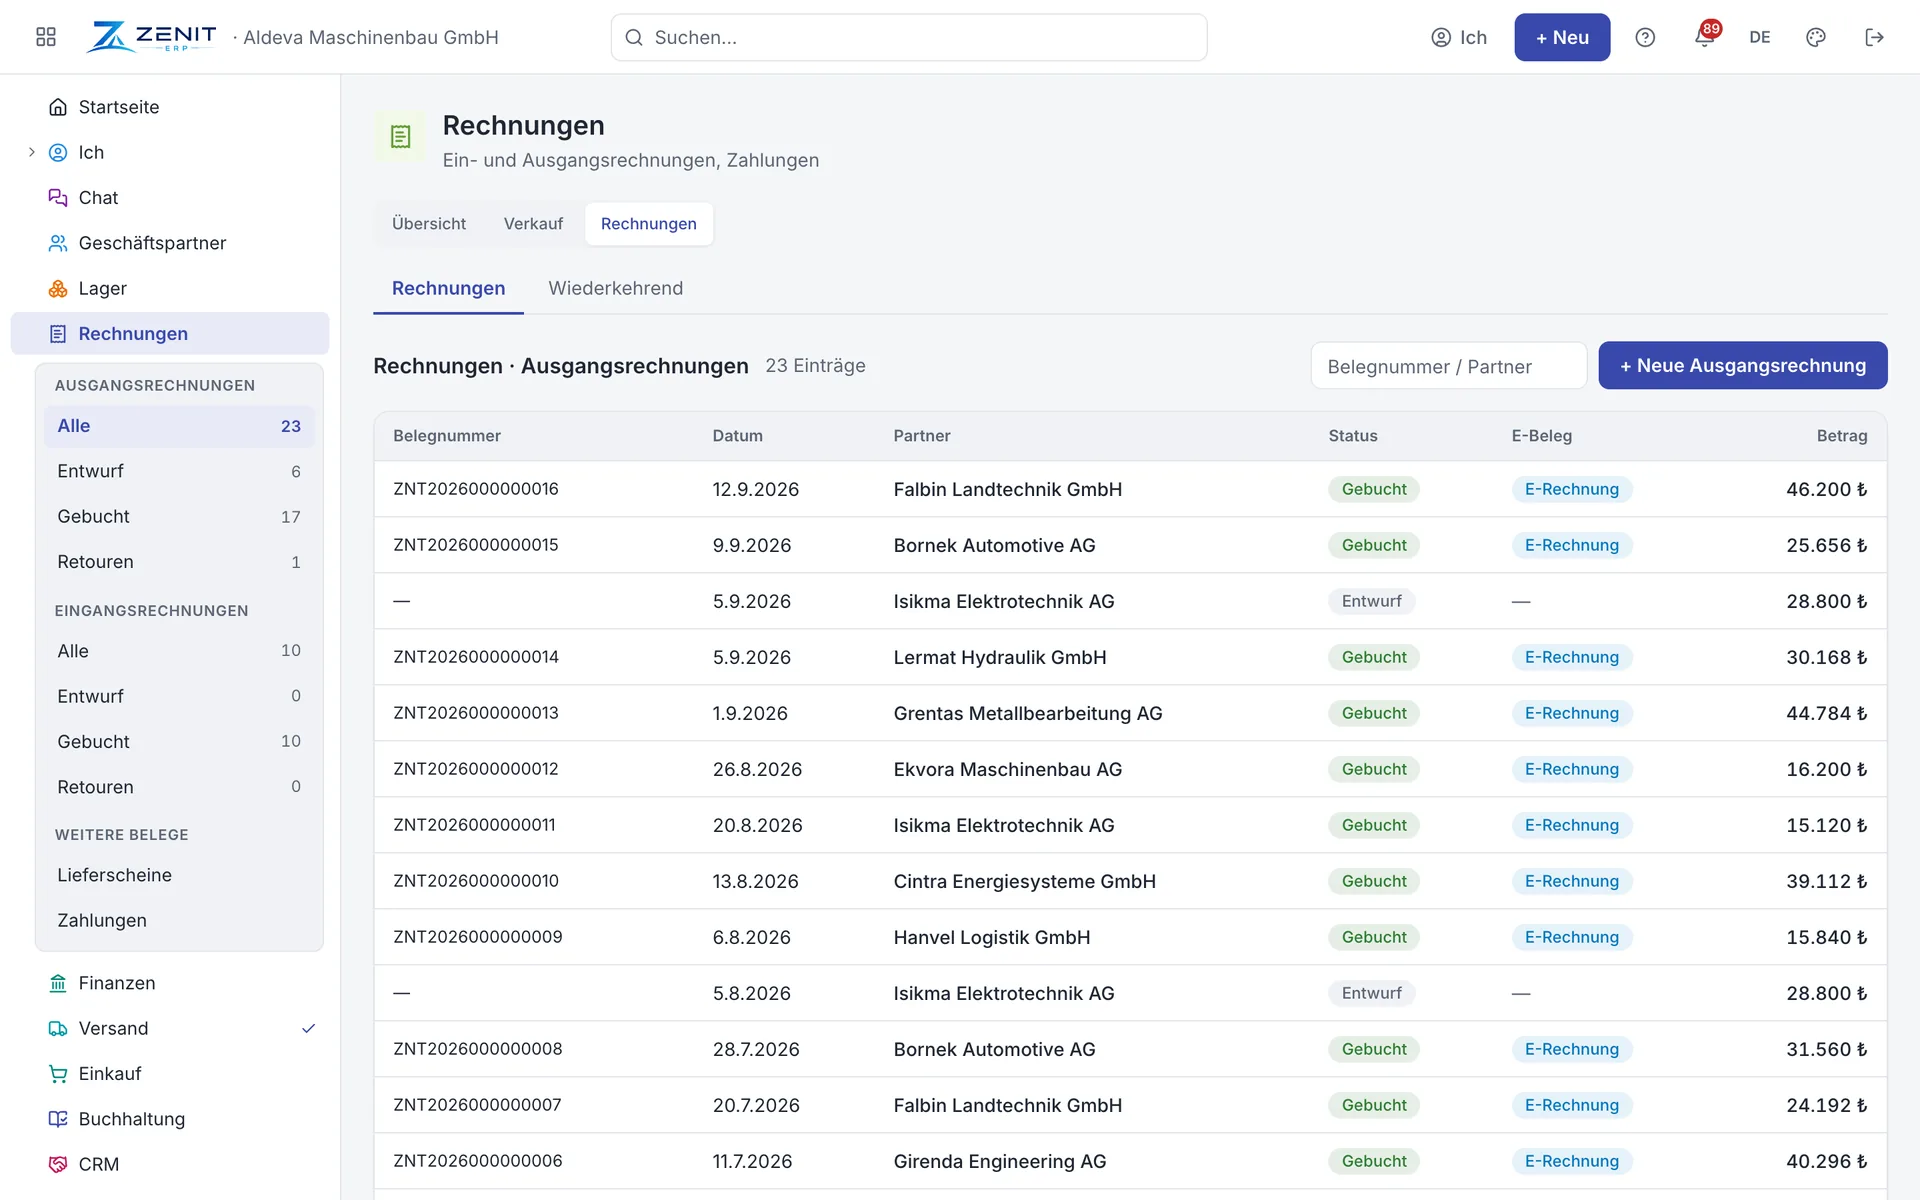Select the Rechnungen underlined sub-tab
The image size is (1920, 1200).
pos(448,288)
